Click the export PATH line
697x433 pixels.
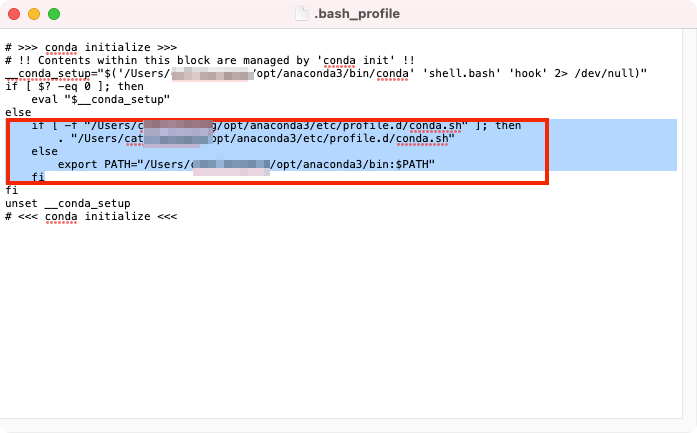[246, 164]
